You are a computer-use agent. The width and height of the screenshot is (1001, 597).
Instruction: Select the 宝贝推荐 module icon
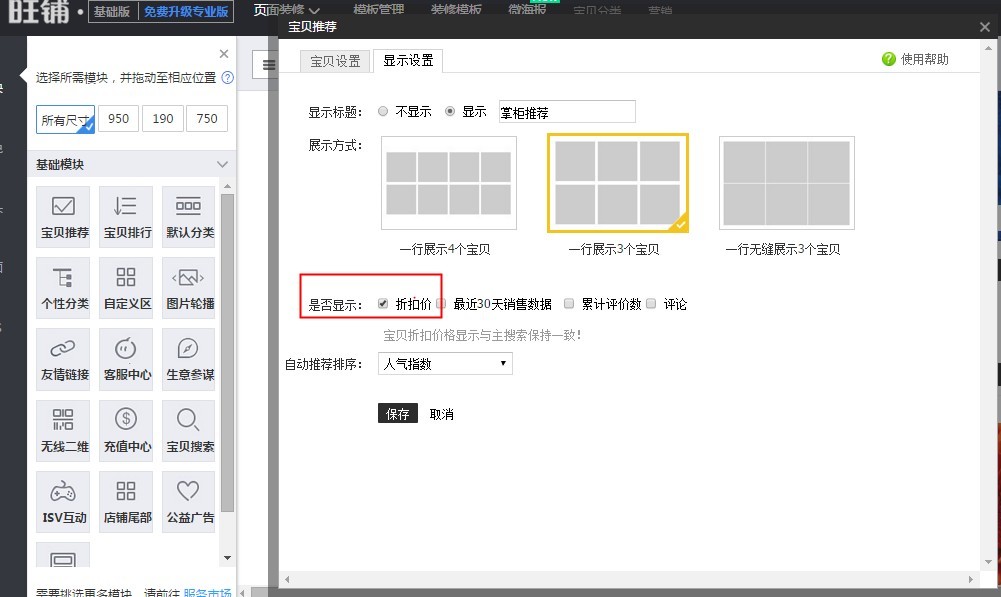[63, 216]
